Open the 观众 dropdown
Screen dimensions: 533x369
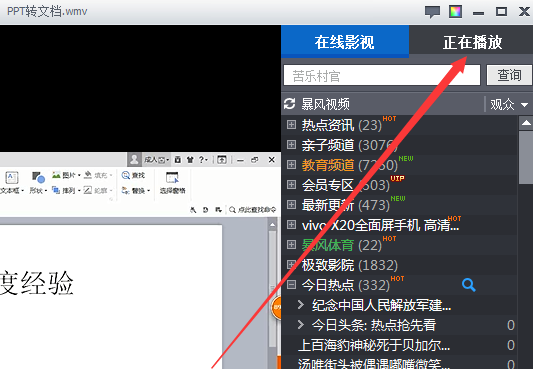tap(509, 105)
